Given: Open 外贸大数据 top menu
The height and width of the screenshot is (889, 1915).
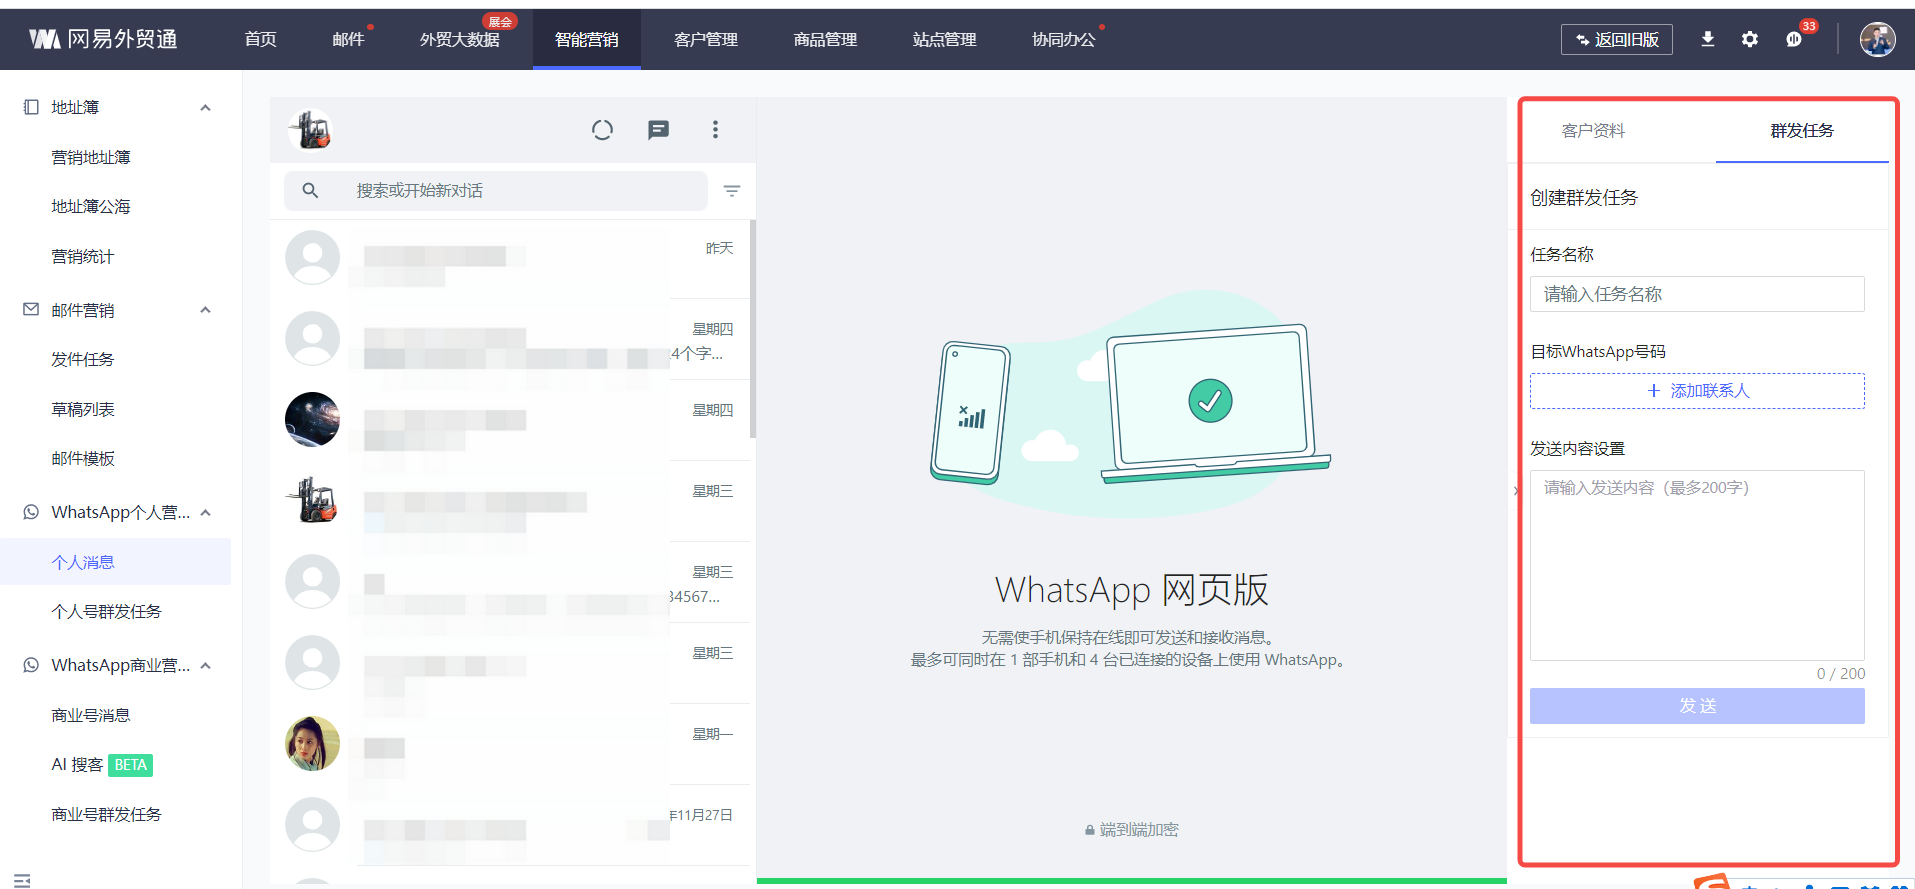Looking at the screenshot, I should (459, 39).
